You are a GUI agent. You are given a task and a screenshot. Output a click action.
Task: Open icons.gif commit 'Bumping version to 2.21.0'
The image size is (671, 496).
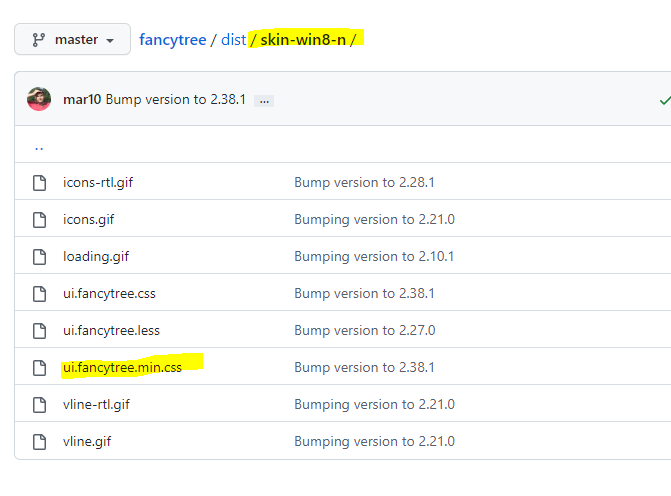(374, 220)
